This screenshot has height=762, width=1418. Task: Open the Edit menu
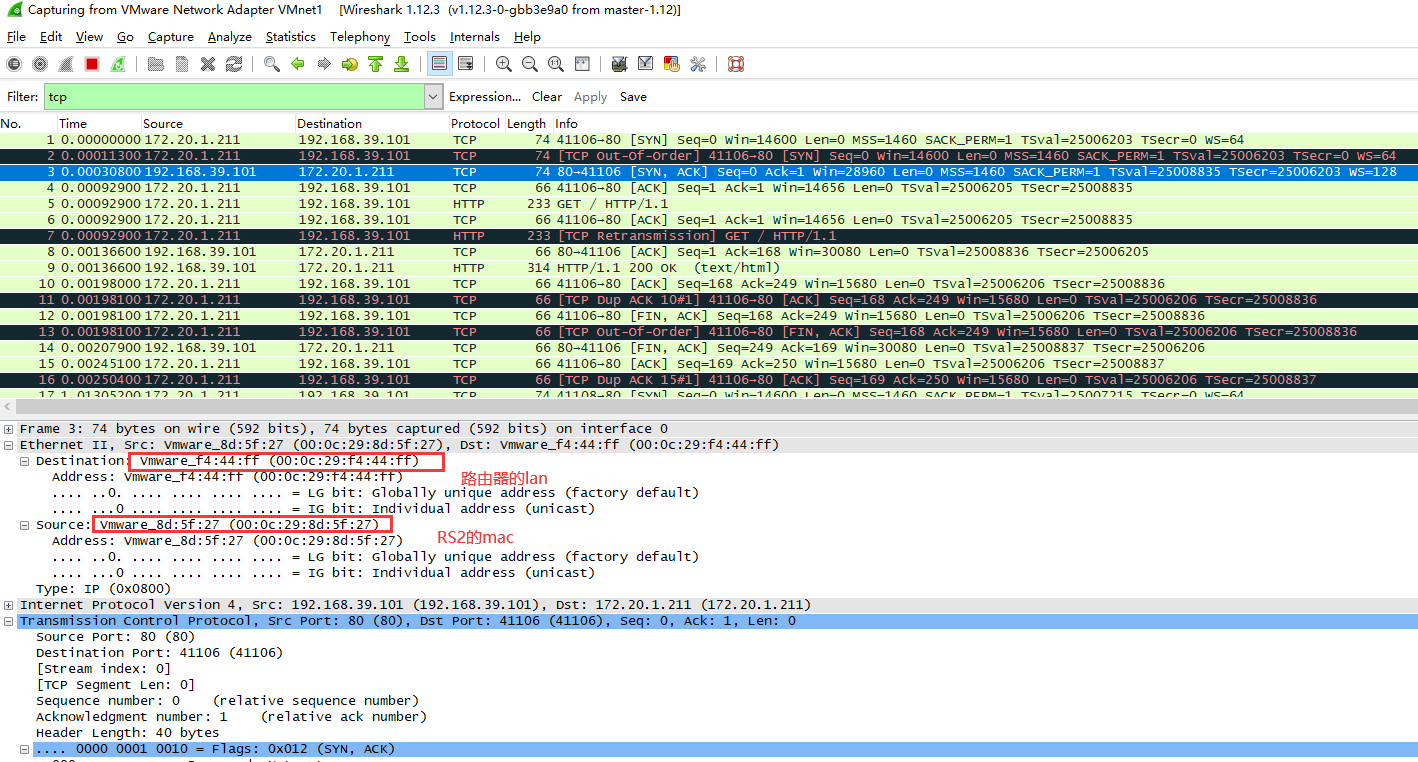(x=51, y=37)
